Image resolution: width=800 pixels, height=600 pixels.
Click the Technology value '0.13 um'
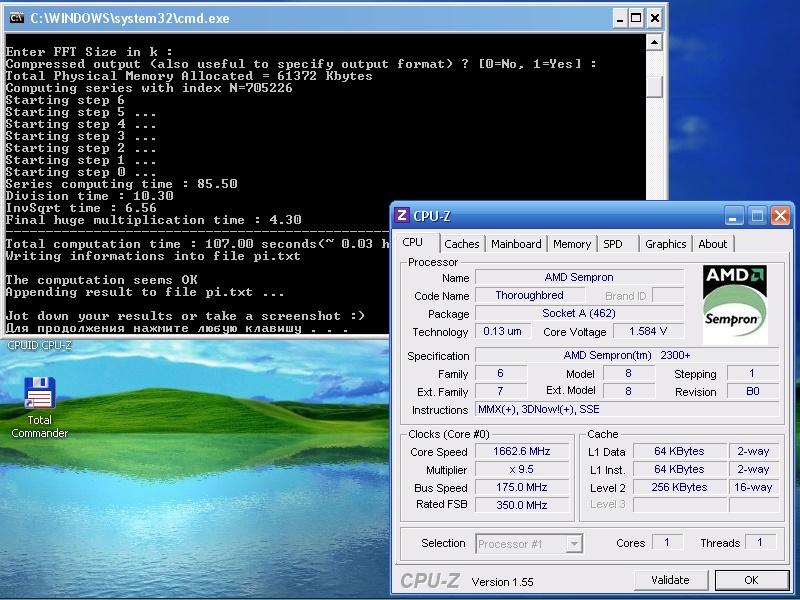tap(503, 331)
